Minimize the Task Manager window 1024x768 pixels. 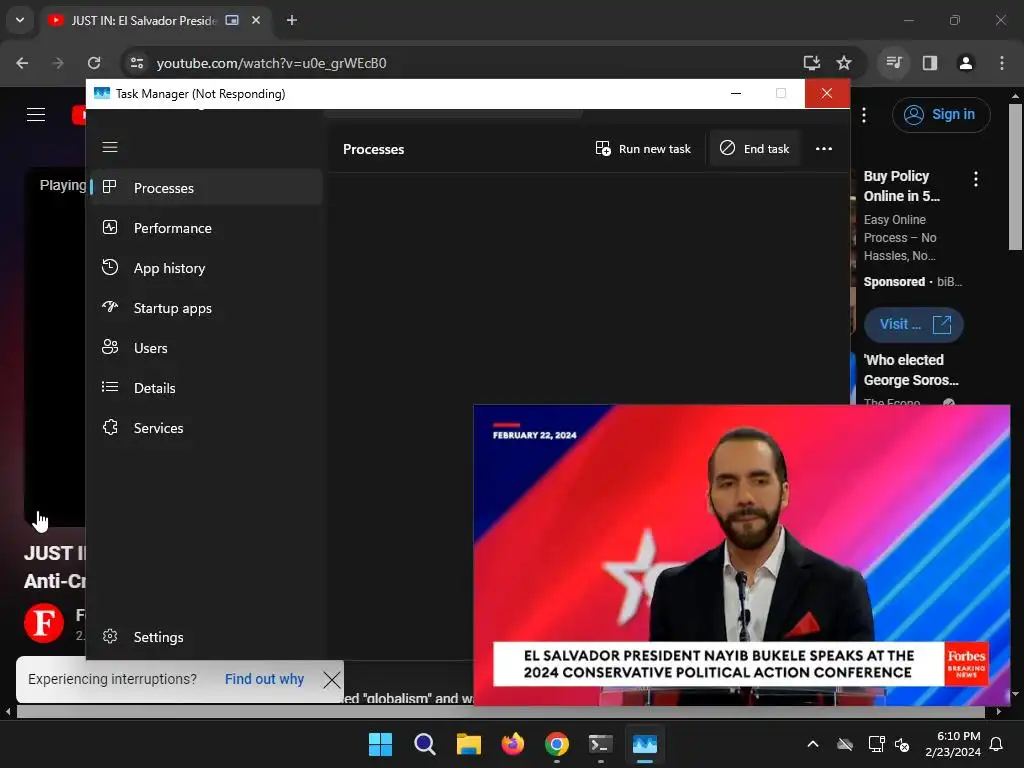tap(736, 93)
